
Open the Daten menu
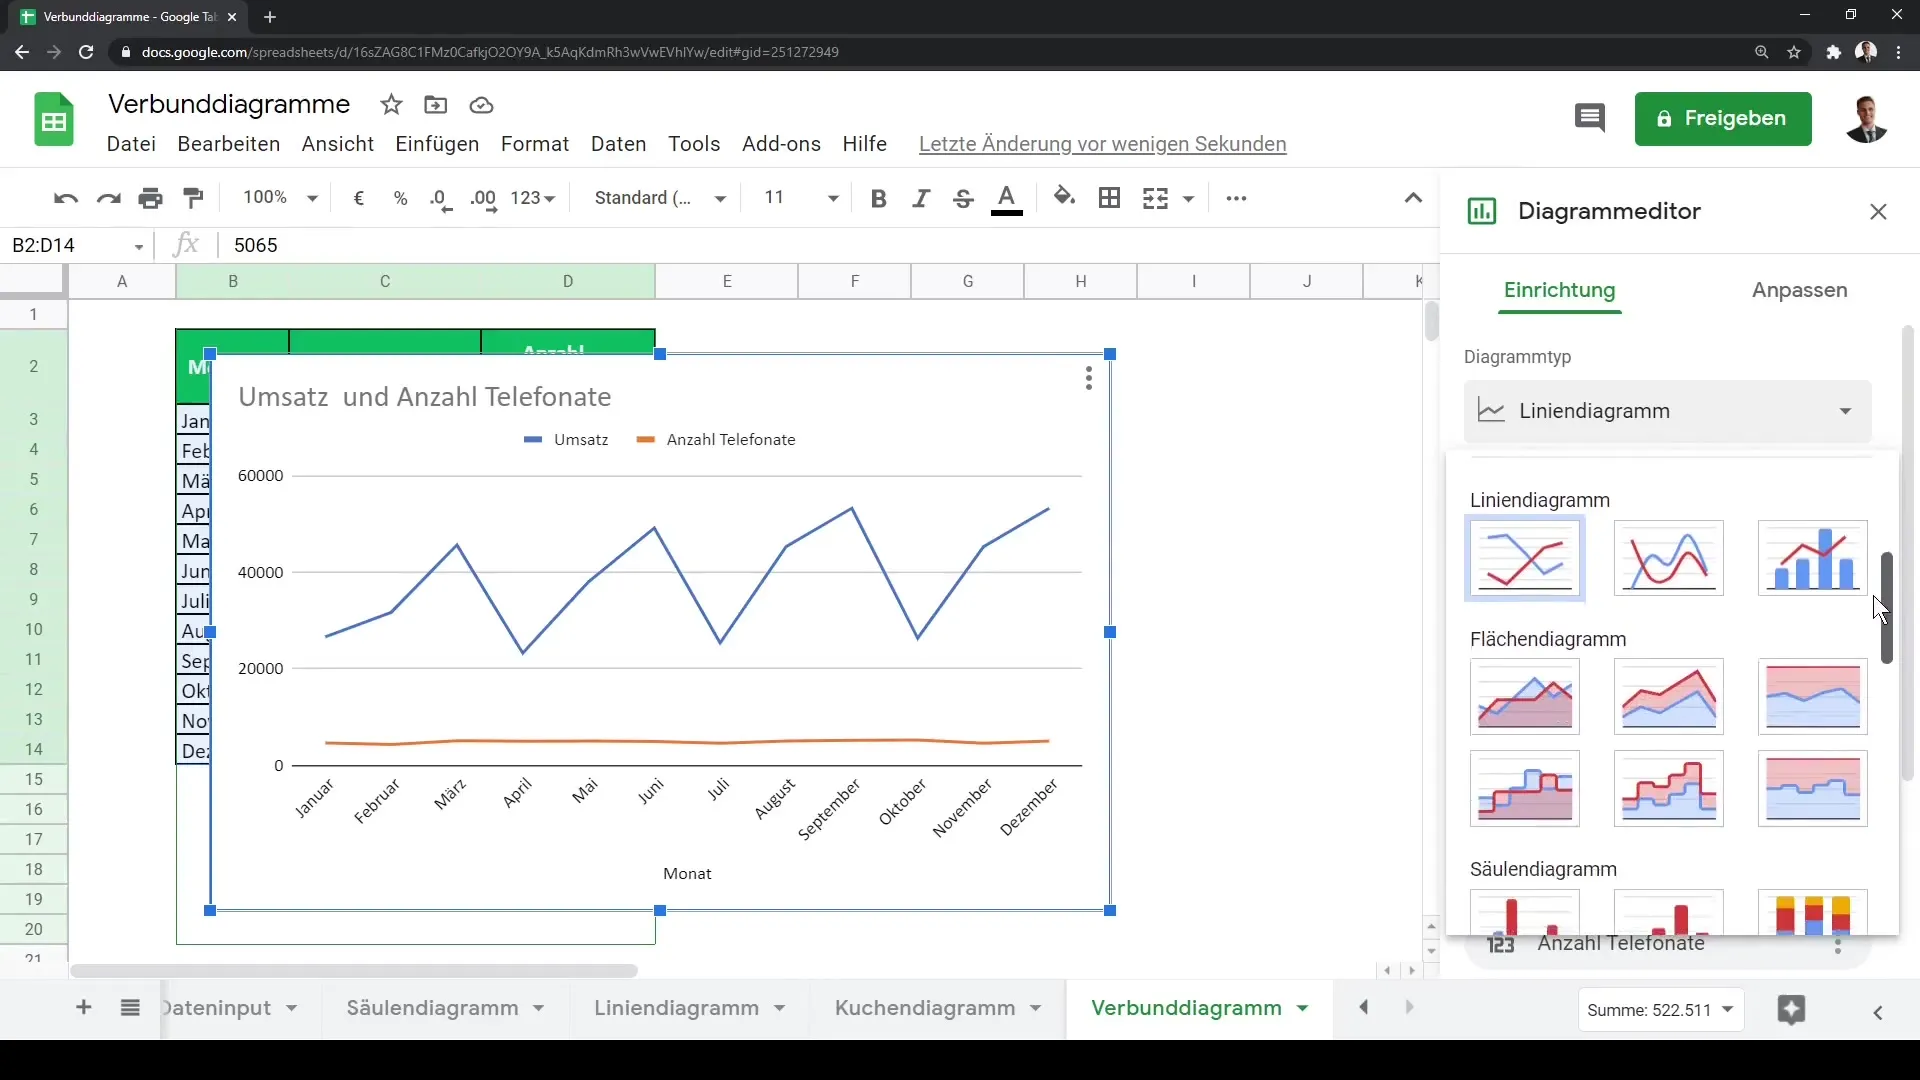(619, 144)
